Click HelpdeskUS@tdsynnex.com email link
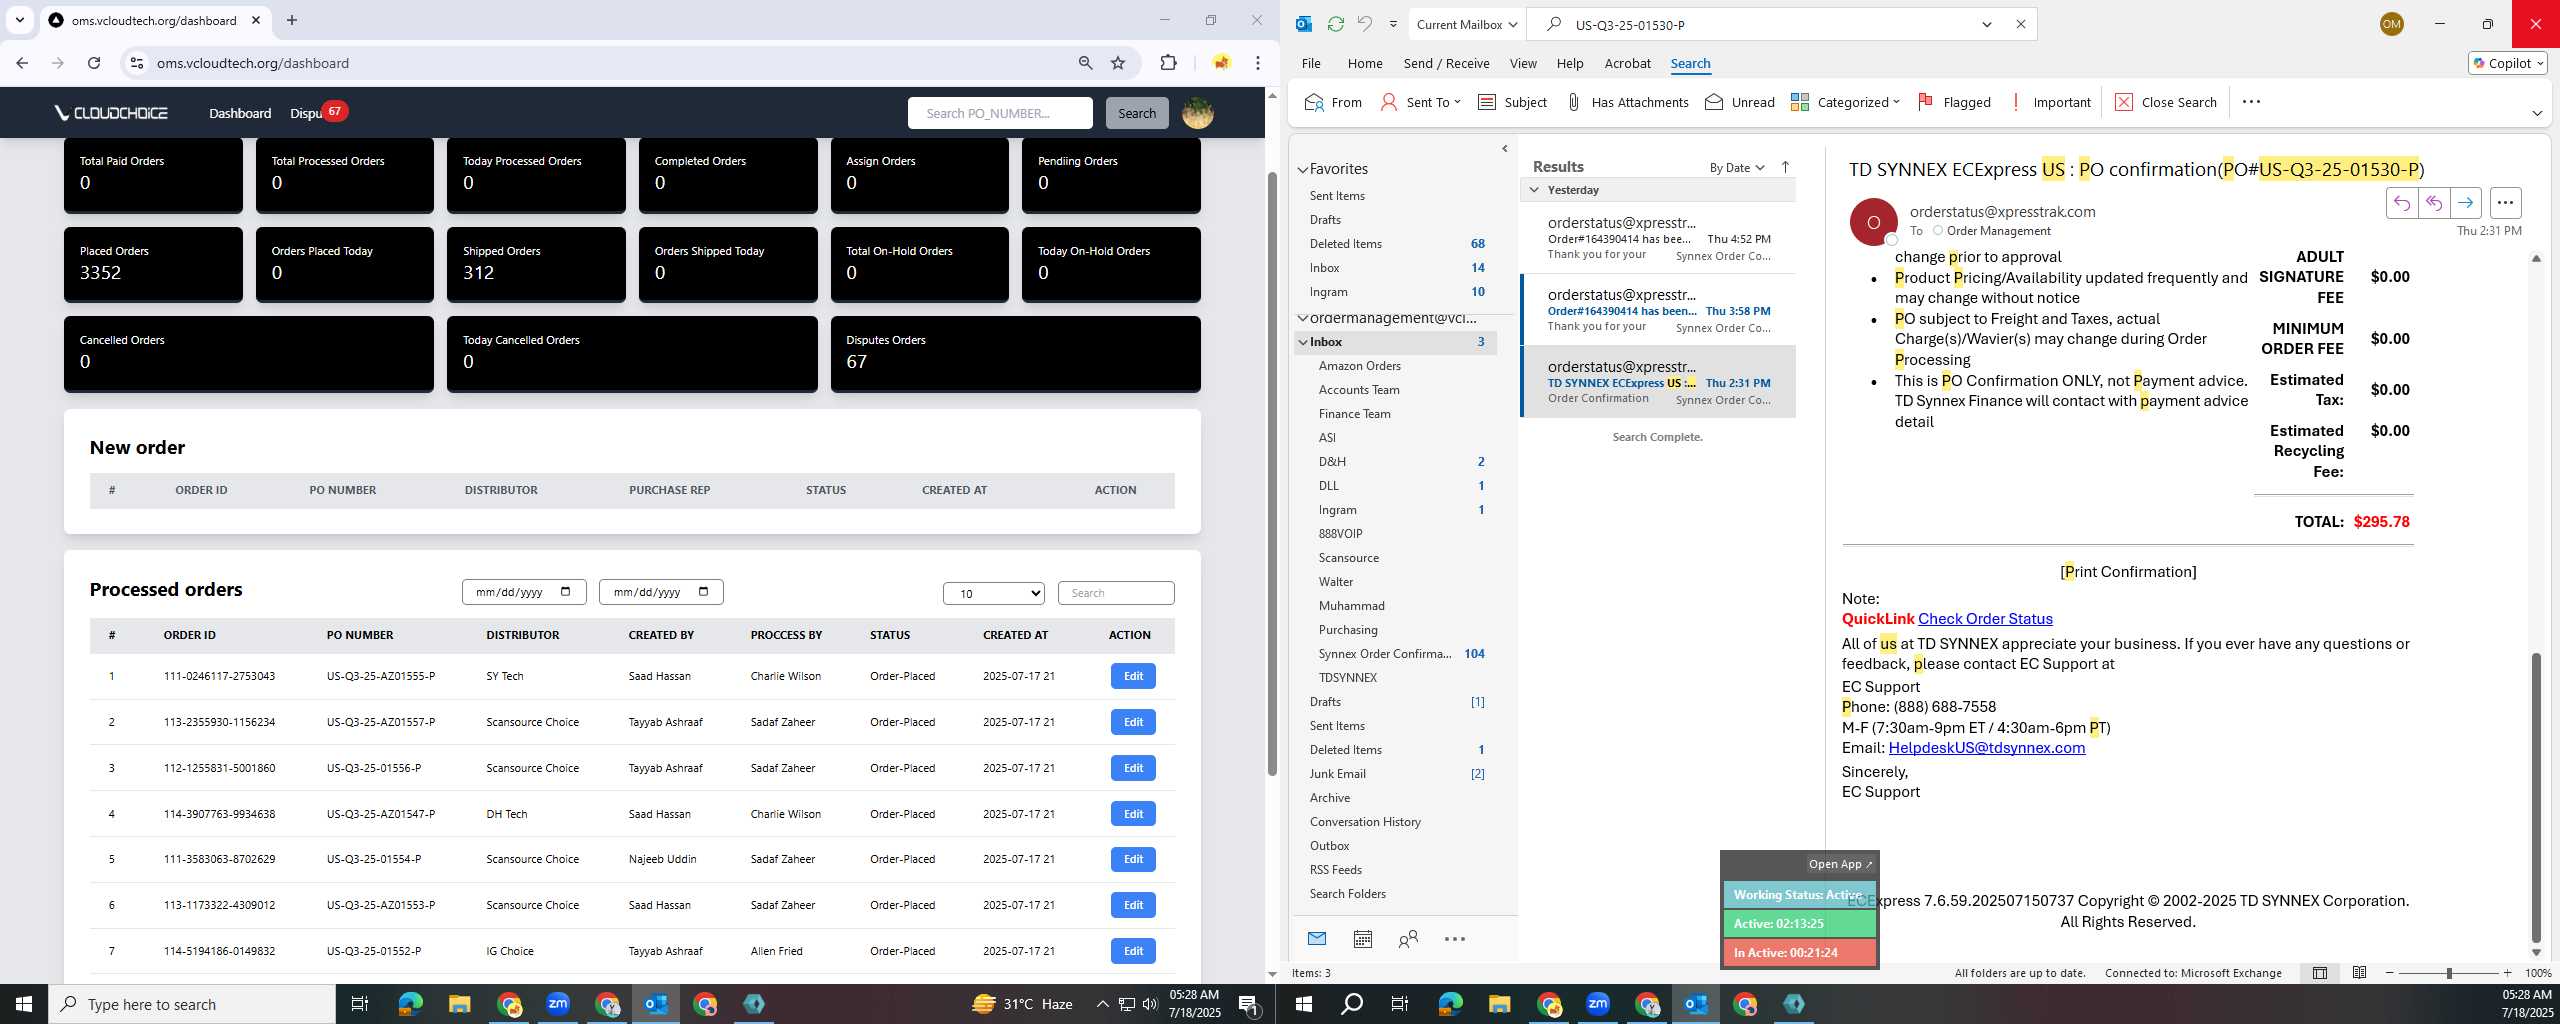 tap(1986, 748)
